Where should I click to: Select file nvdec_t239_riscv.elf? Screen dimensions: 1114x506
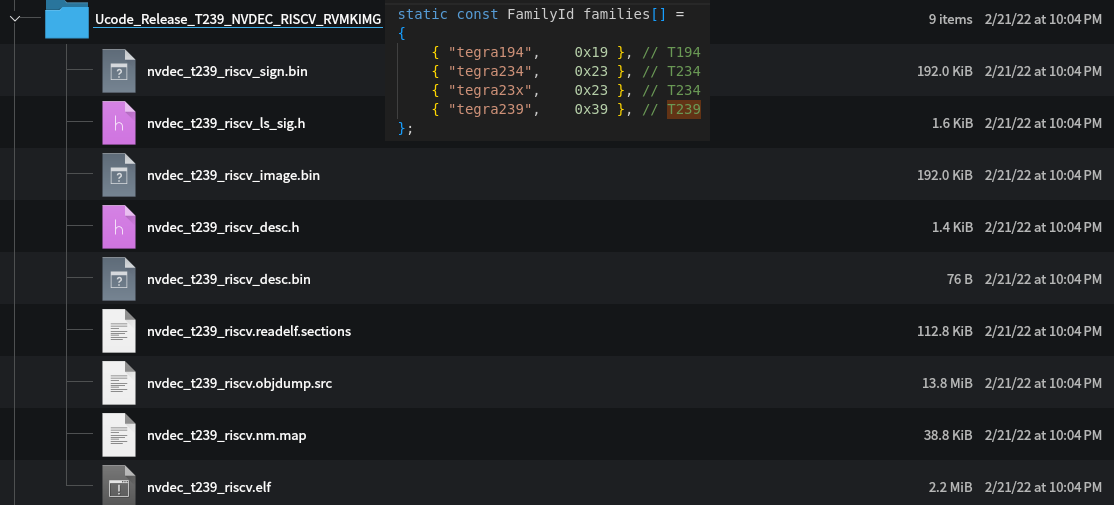pyautogui.click(x=209, y=488)
